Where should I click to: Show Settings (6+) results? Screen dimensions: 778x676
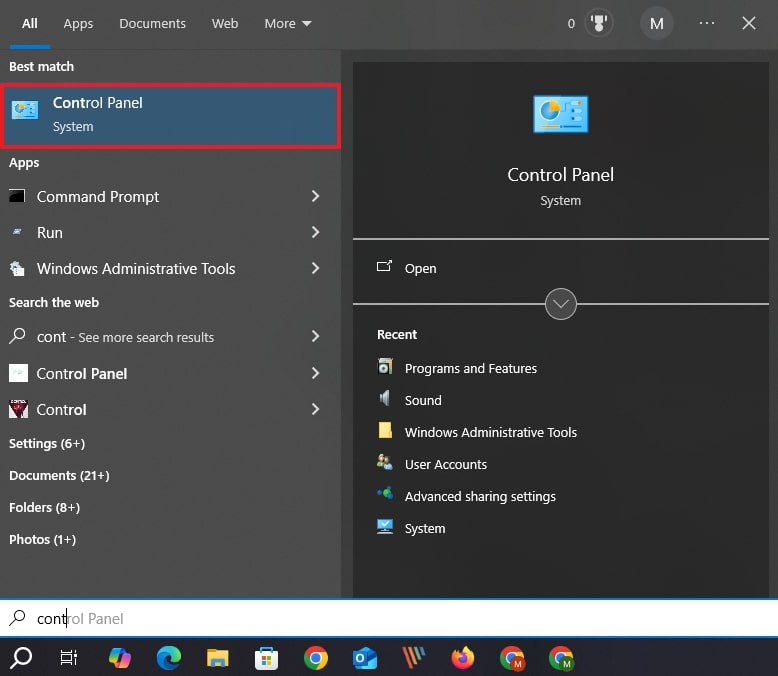tap(47, 443)
